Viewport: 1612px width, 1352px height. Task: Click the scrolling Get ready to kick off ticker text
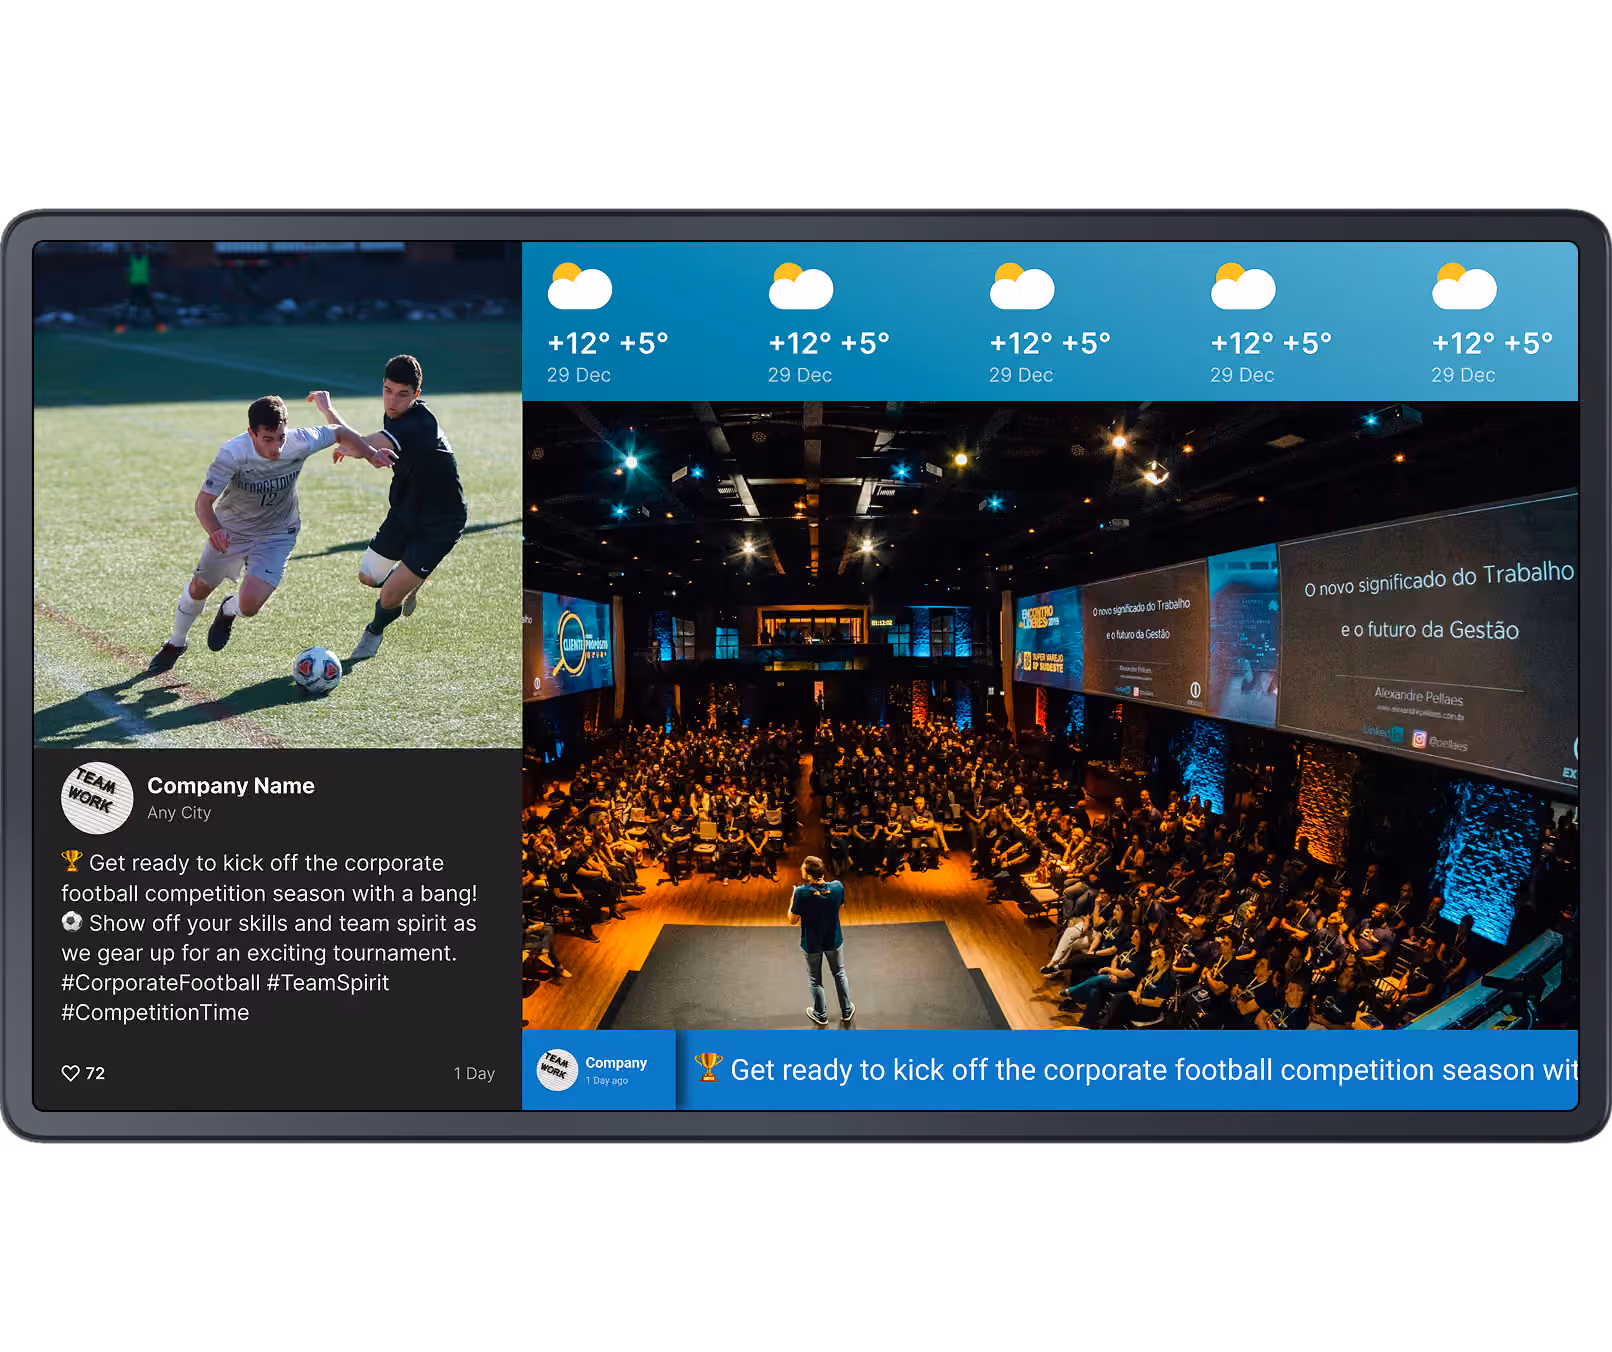click(1154, 1070)
